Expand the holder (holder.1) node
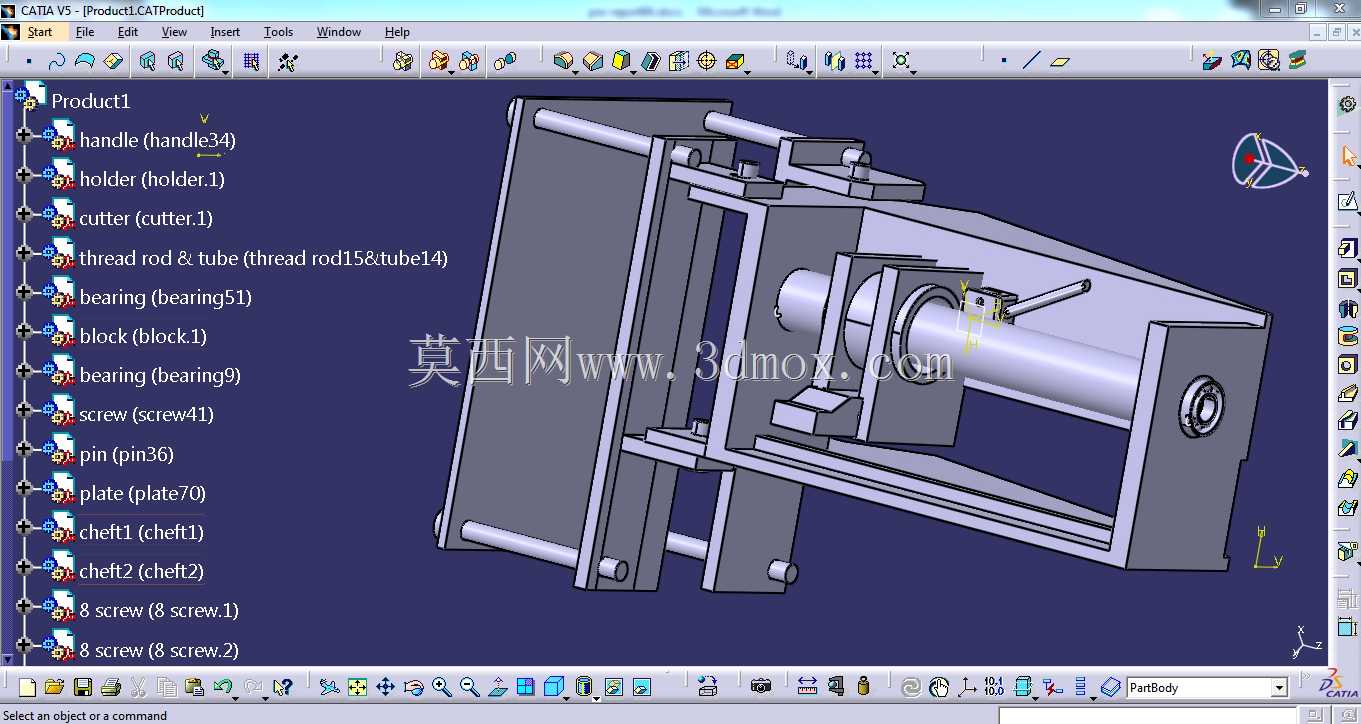Screen dimensions: 1361x724 [x=24, y=173]
